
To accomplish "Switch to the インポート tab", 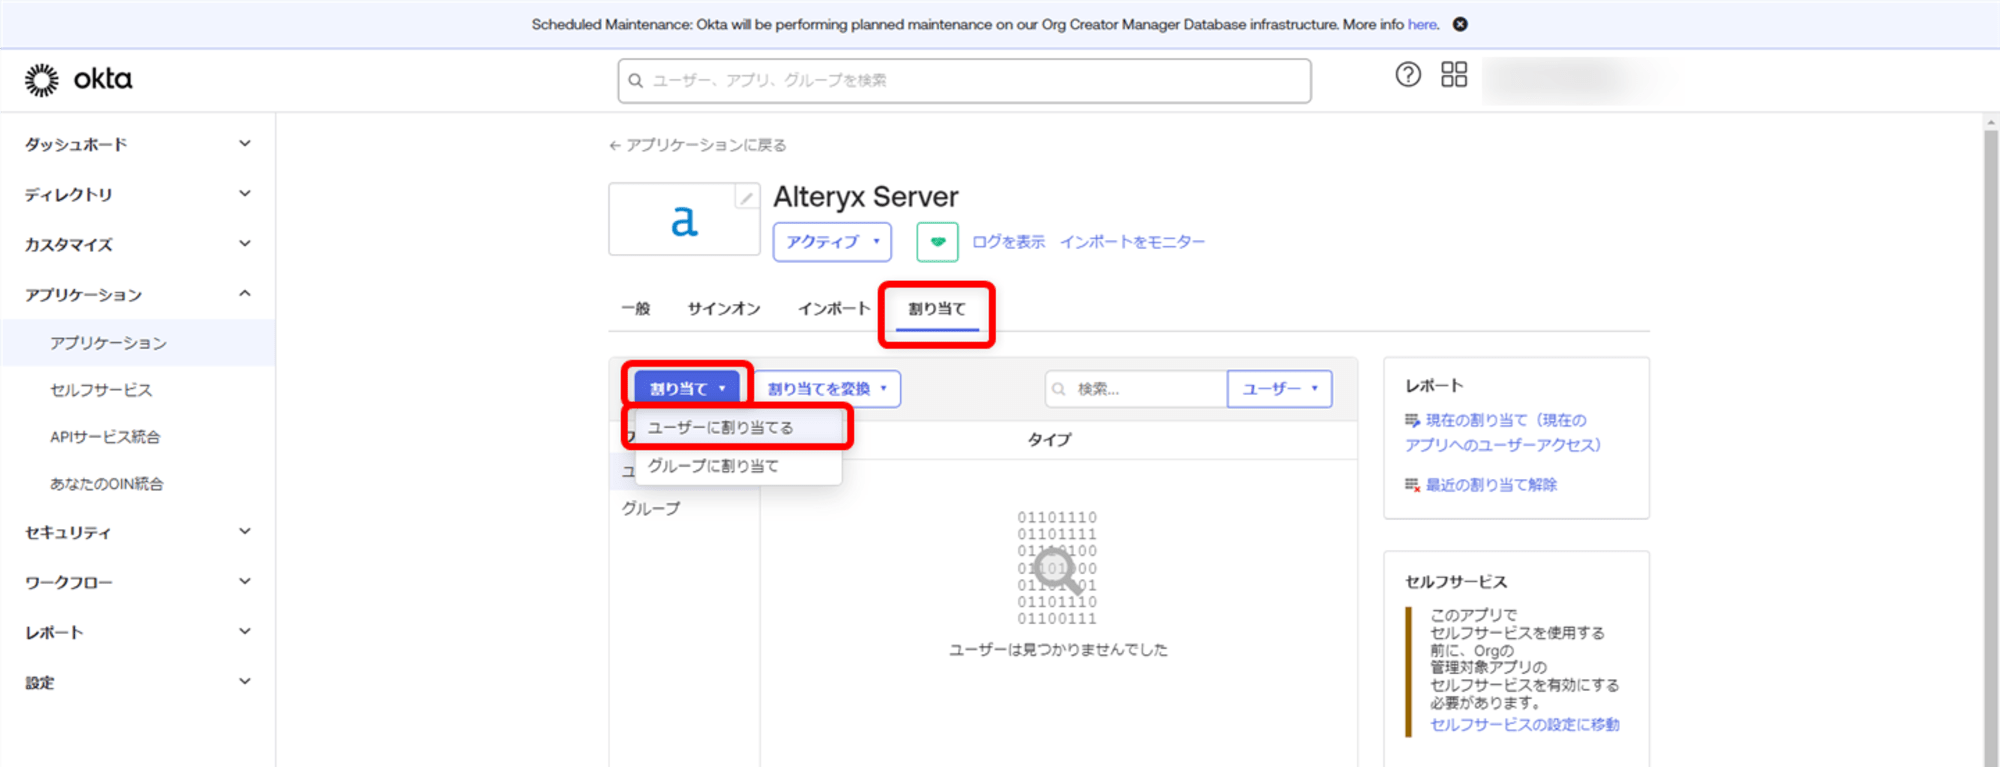I will point(834,309).
